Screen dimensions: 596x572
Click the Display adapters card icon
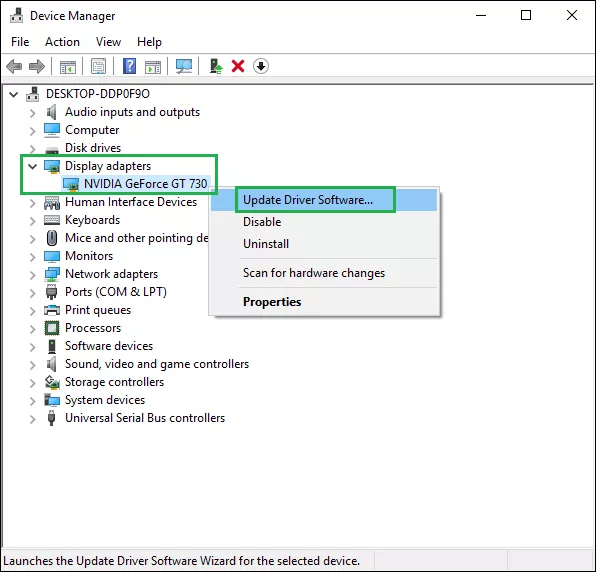click(52, 166)
